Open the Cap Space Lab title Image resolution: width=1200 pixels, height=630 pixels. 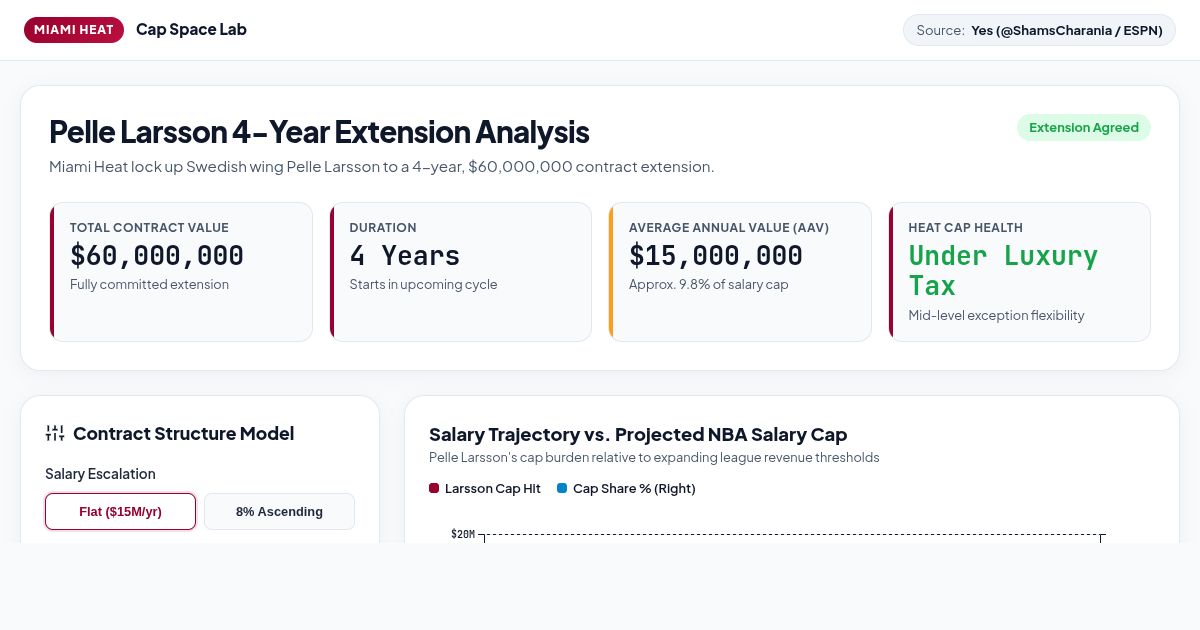[191, 29]
